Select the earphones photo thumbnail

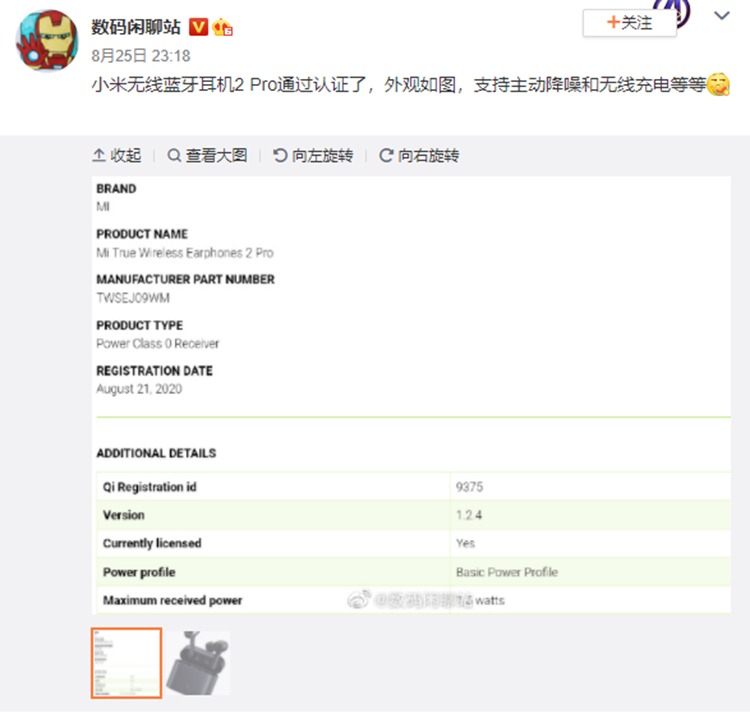click(x=199, y=663)
